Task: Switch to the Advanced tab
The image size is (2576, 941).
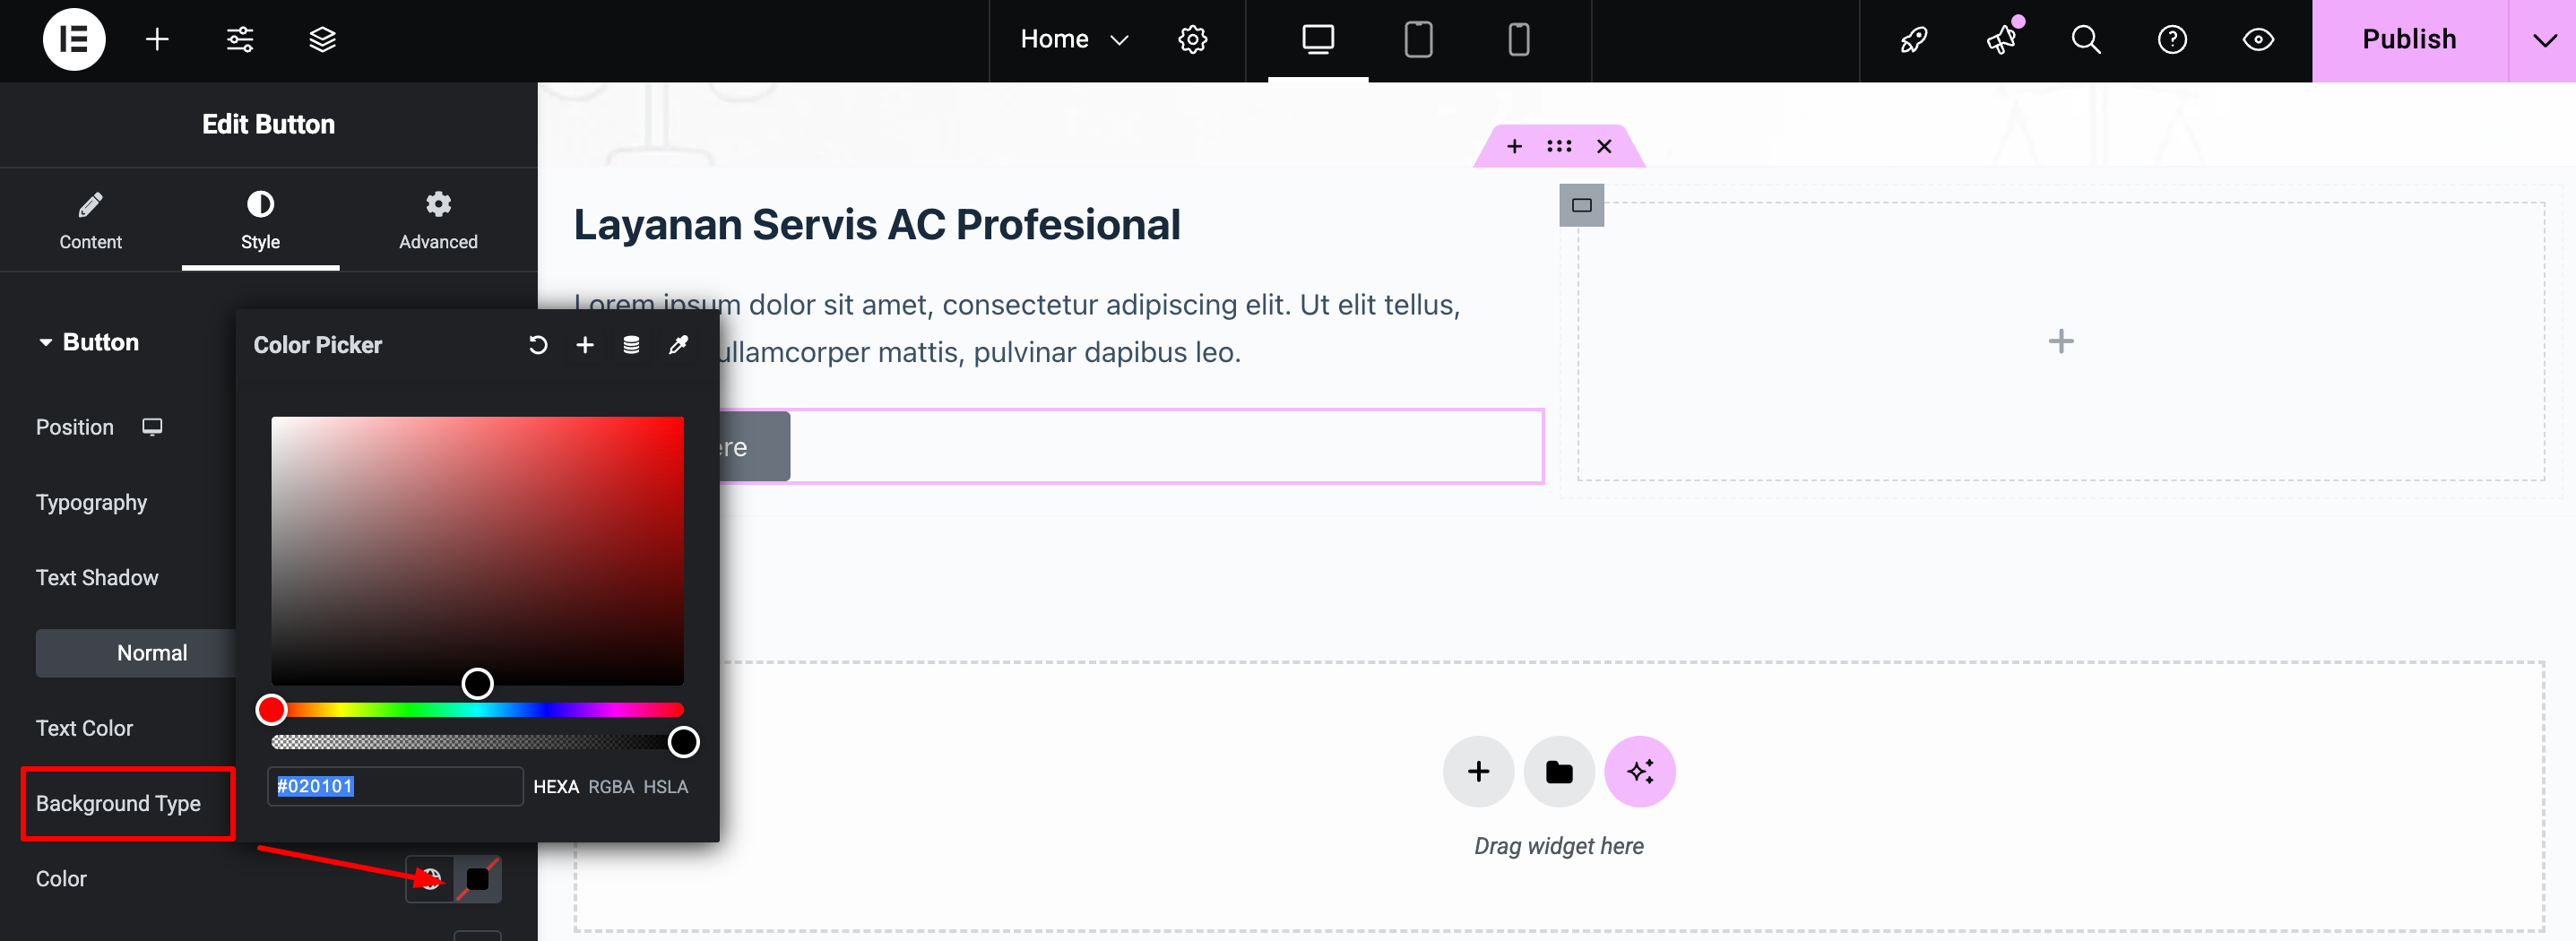Action: click(438, 220)
